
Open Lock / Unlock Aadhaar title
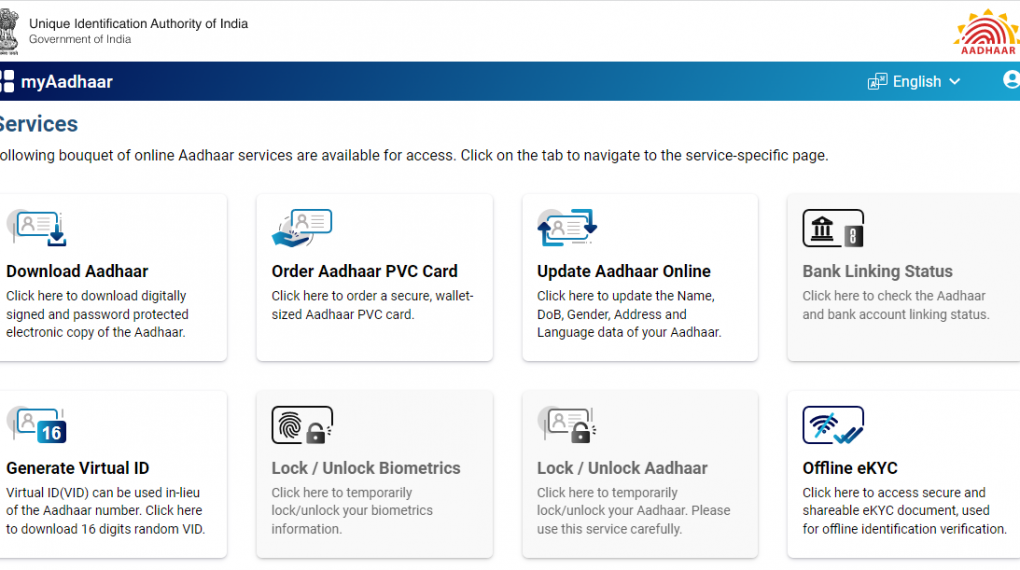622,468
